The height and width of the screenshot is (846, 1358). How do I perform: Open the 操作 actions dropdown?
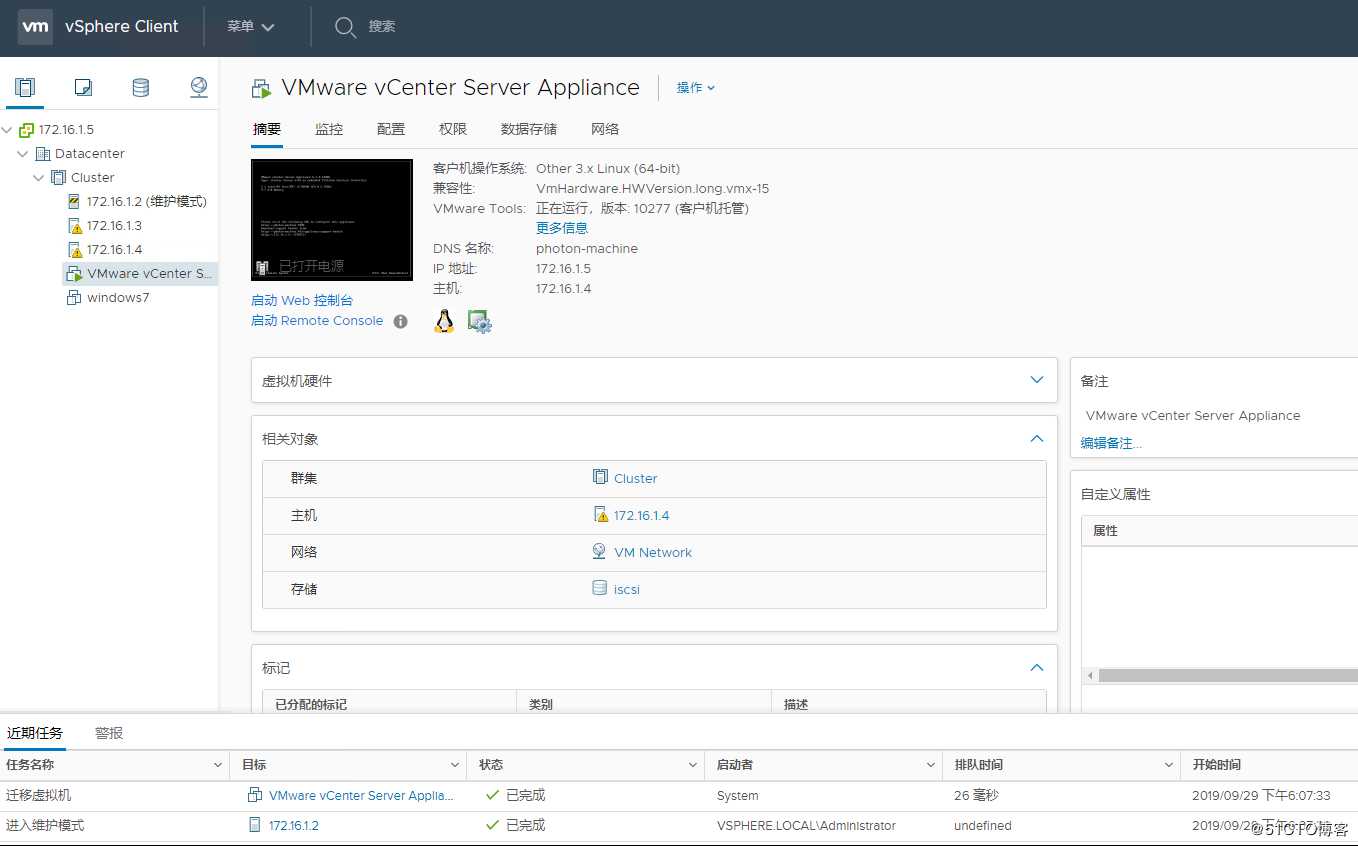(x=696, y=88)
